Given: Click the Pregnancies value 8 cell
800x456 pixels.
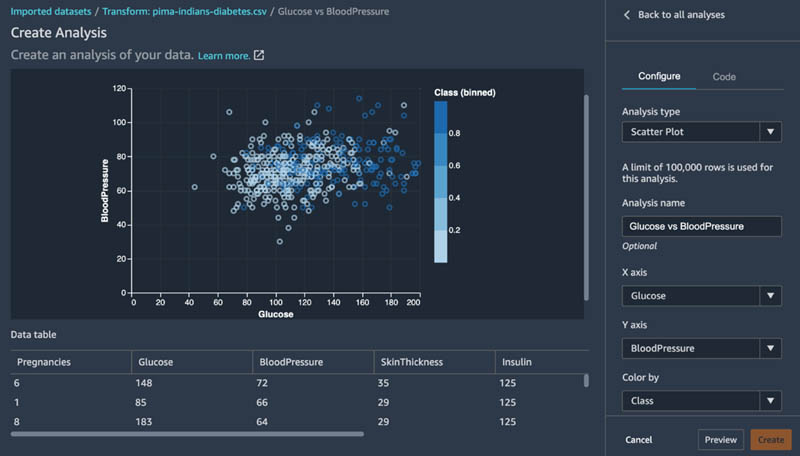Looking at the screenshot, I should coord(17,422).
